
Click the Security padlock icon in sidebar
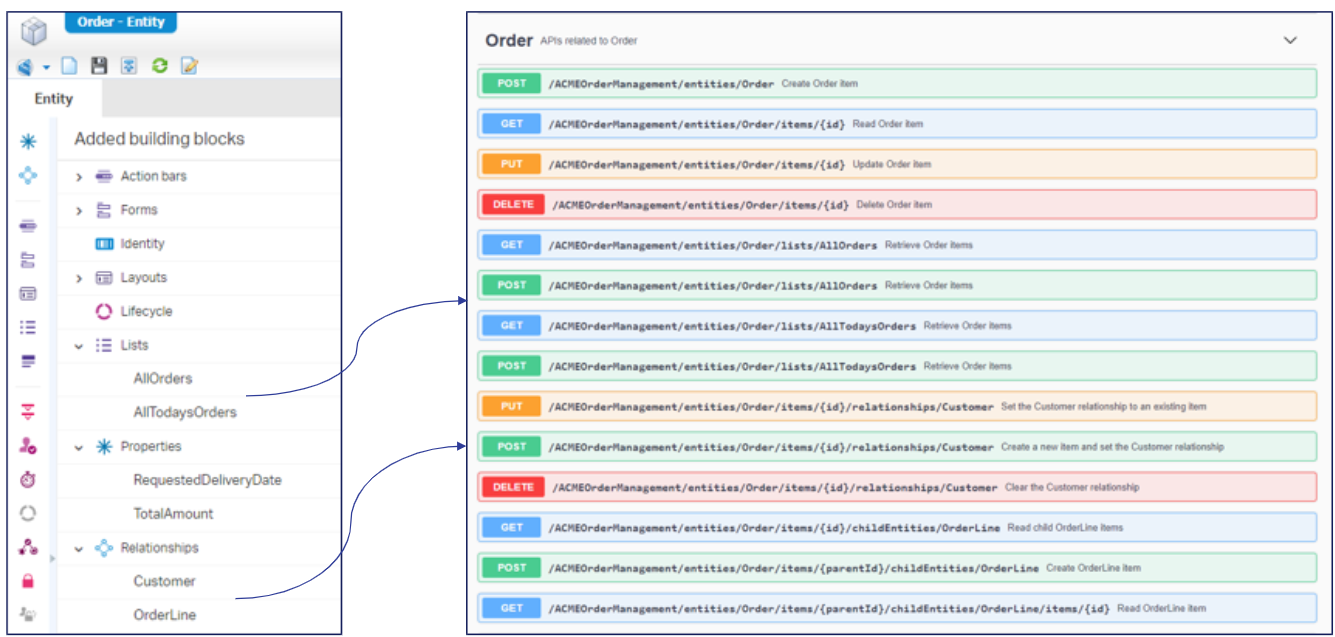(28, 580)
